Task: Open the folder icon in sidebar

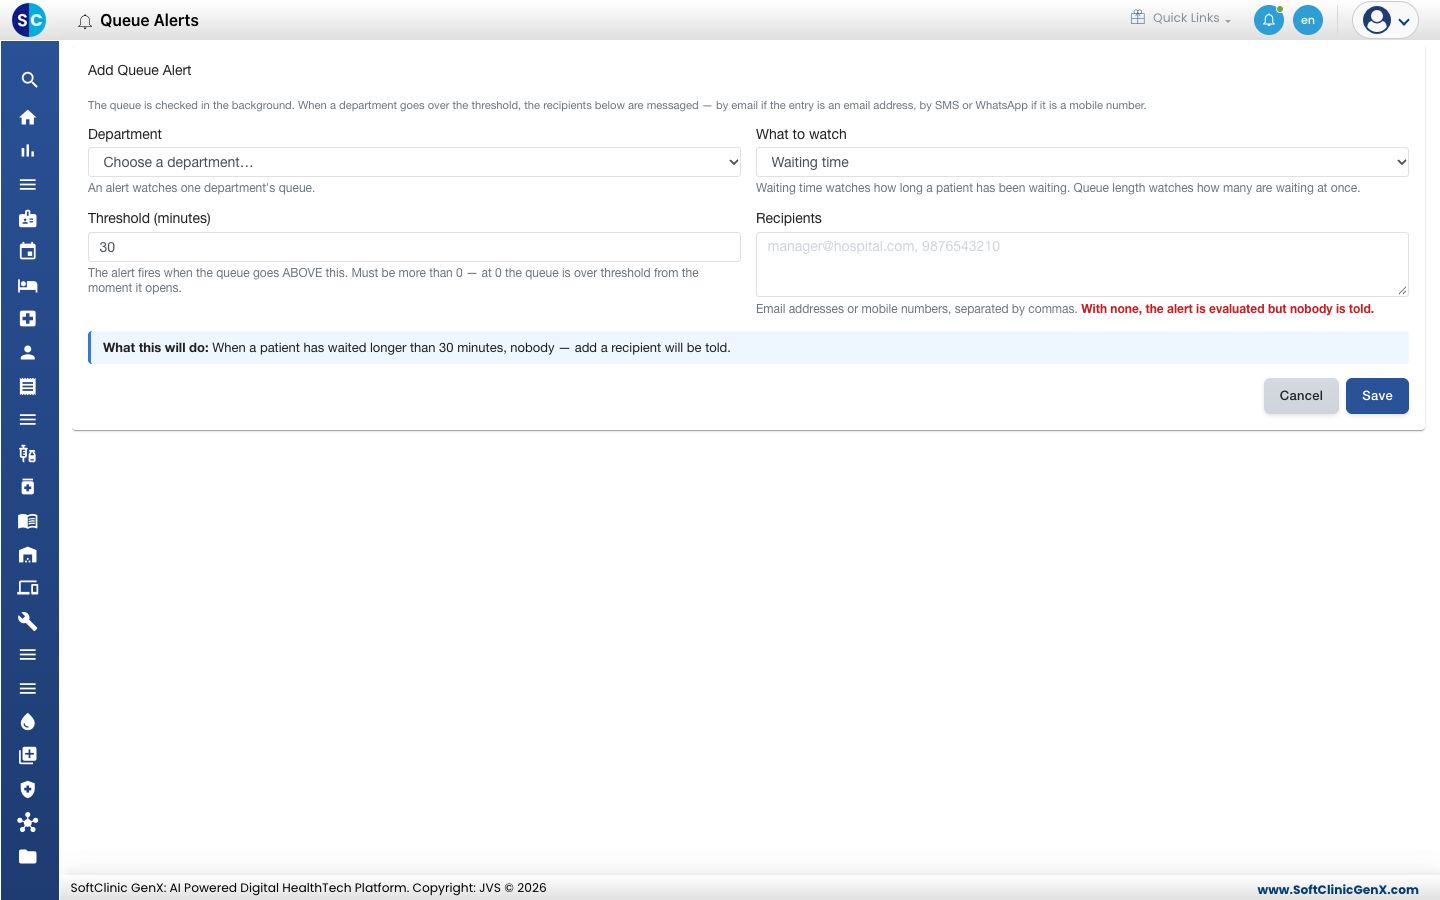Action: tap(28, 856)
